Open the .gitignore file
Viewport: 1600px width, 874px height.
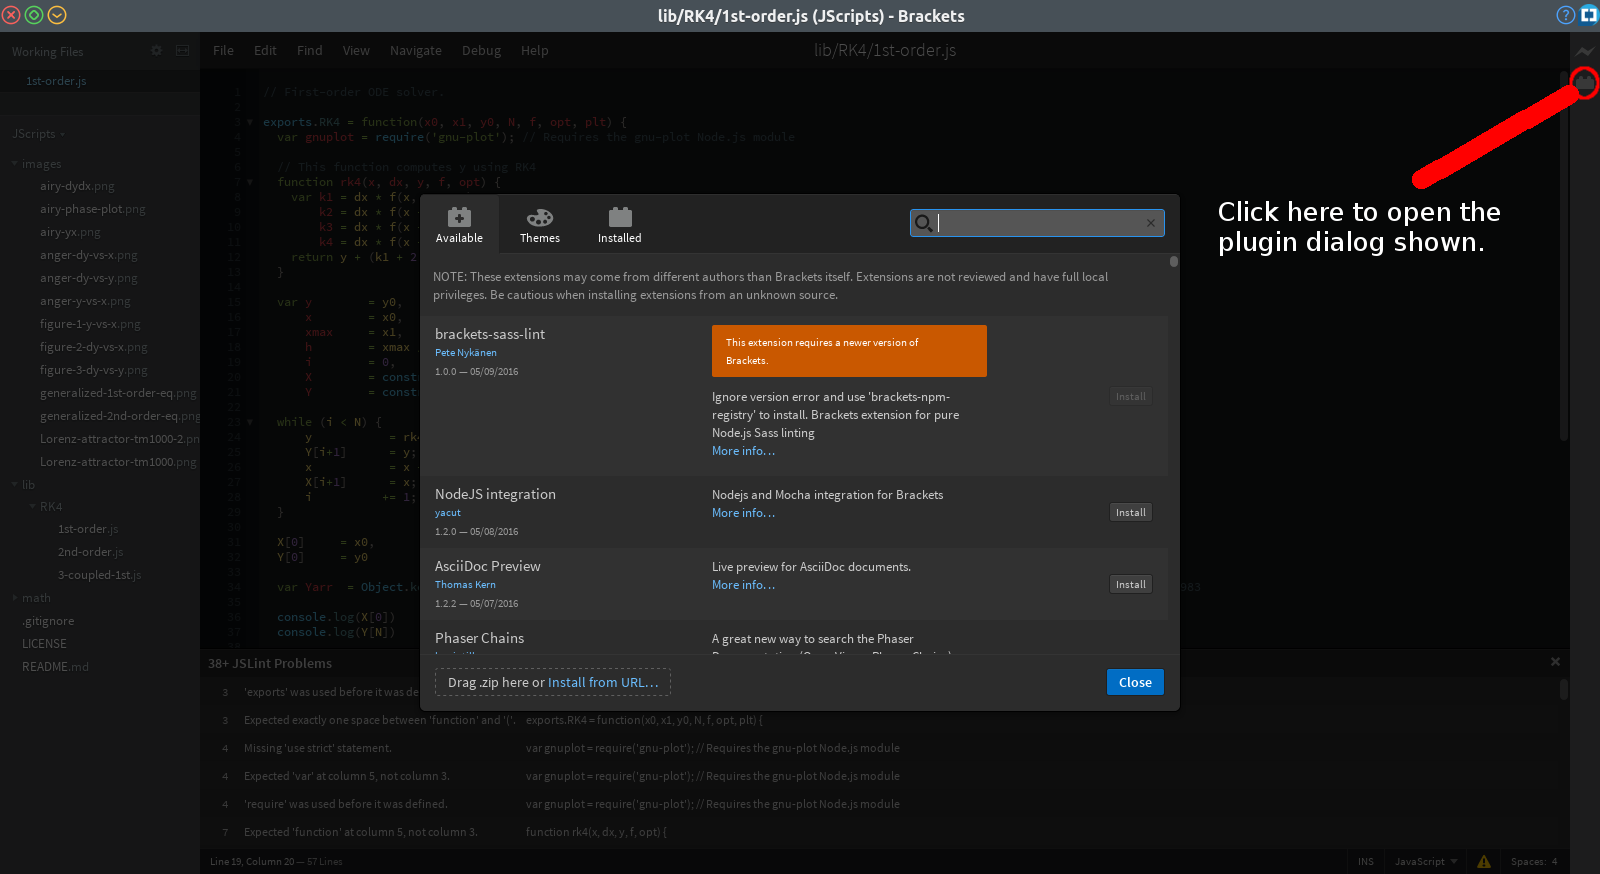[x=48, y=621]
